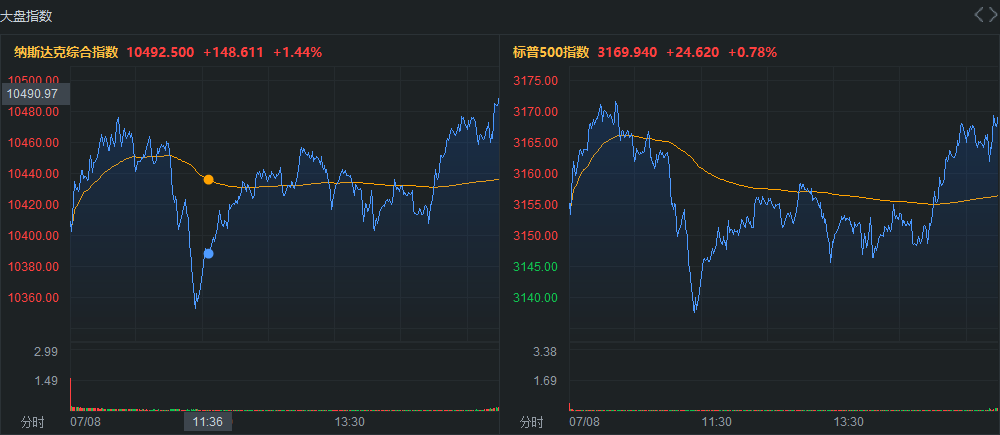The image size is (1000, 435).
Task: Select the 分时 label under the Nasdaq chart
Action: (33, 422)
